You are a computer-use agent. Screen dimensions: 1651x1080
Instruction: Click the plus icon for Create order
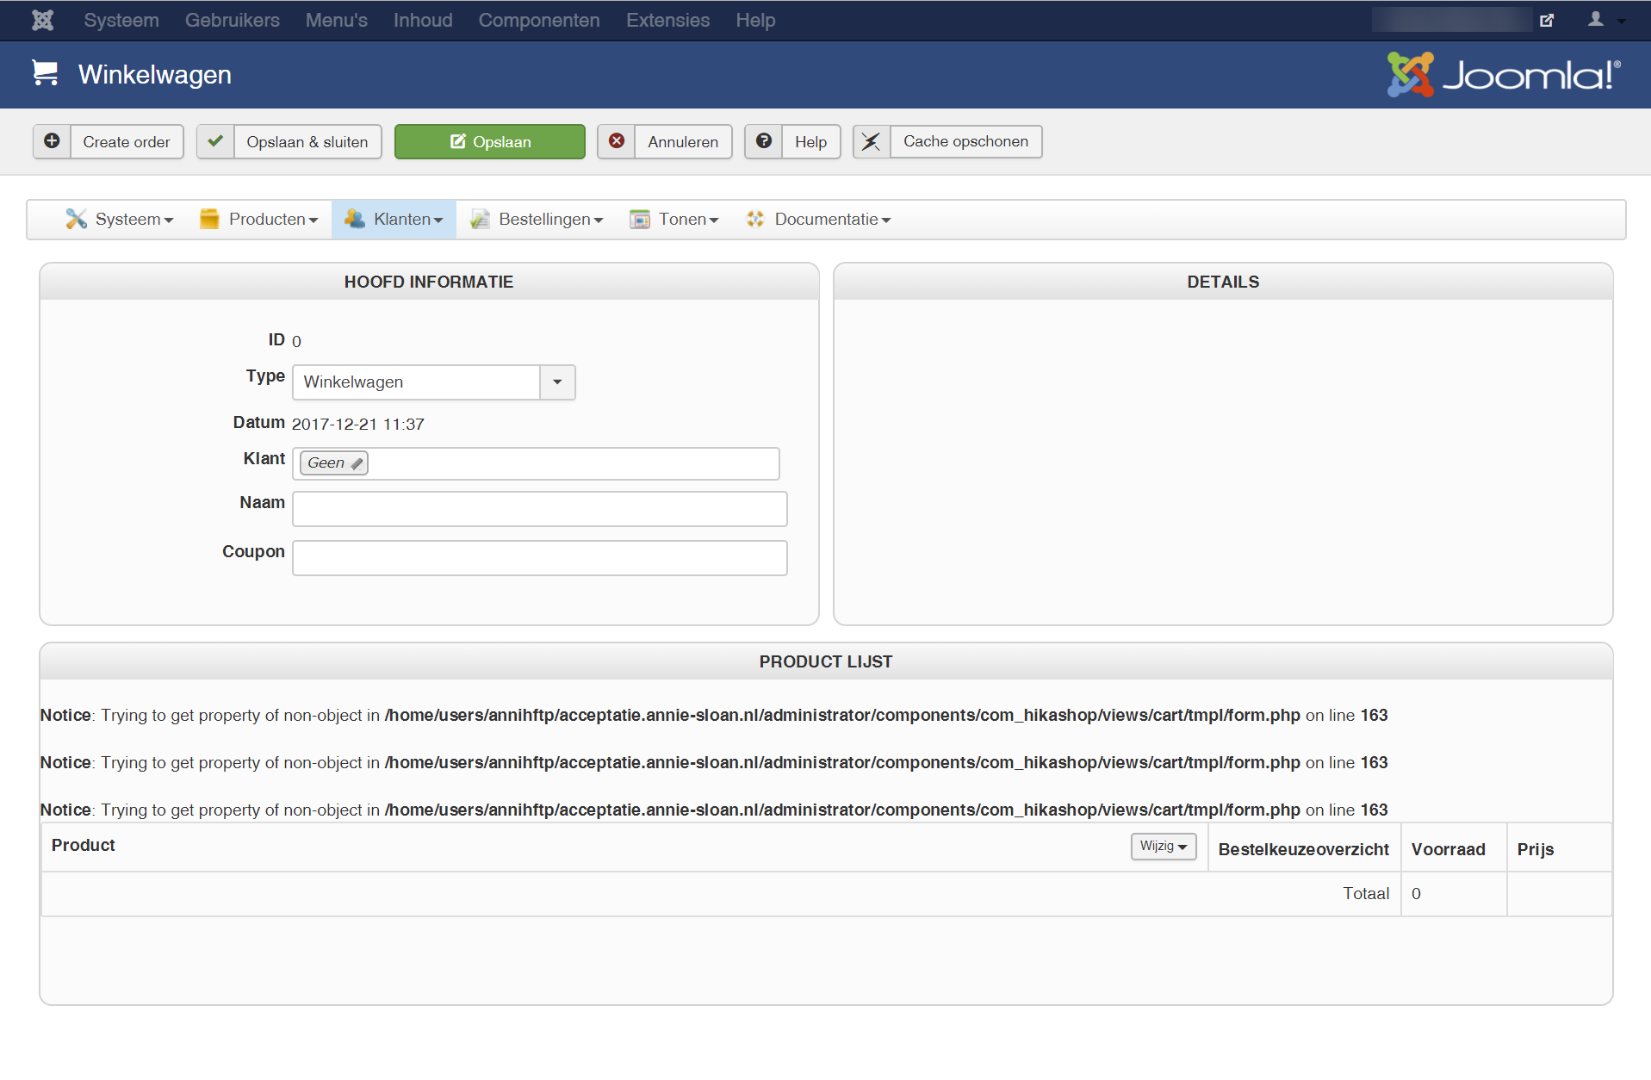pyautogui.click(x=52, y=141)
